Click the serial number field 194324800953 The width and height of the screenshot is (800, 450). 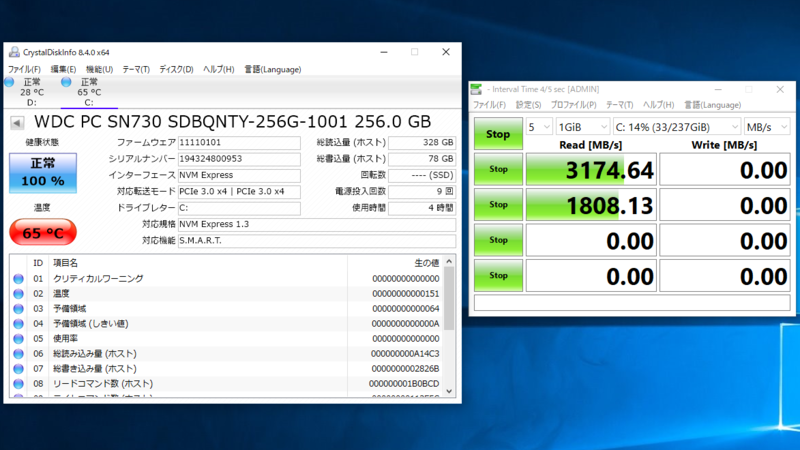[x=239, y=159]
